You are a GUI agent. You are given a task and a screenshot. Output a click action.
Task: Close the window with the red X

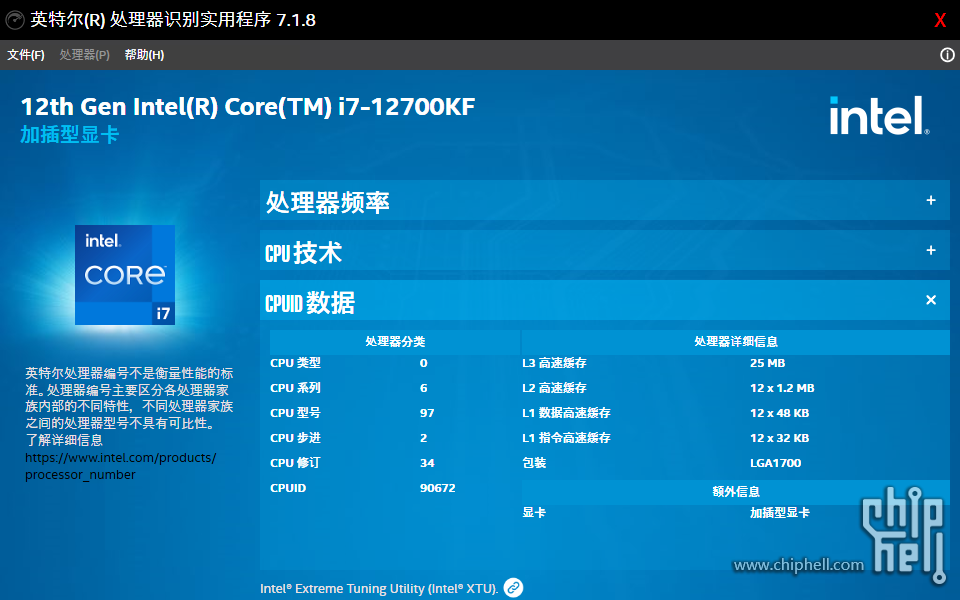pyautogui.click(x=940, y=20)
